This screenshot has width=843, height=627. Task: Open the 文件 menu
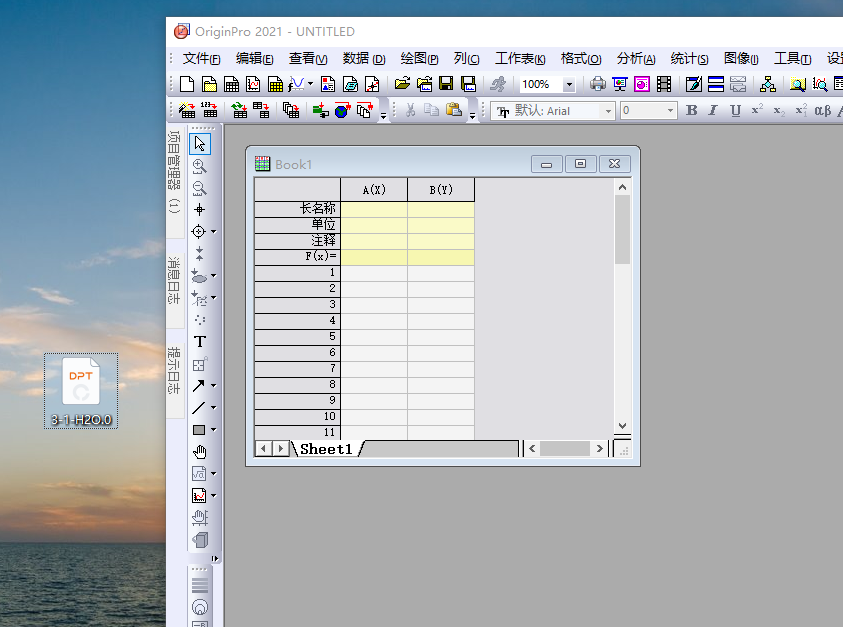click(x=201, y=59)
